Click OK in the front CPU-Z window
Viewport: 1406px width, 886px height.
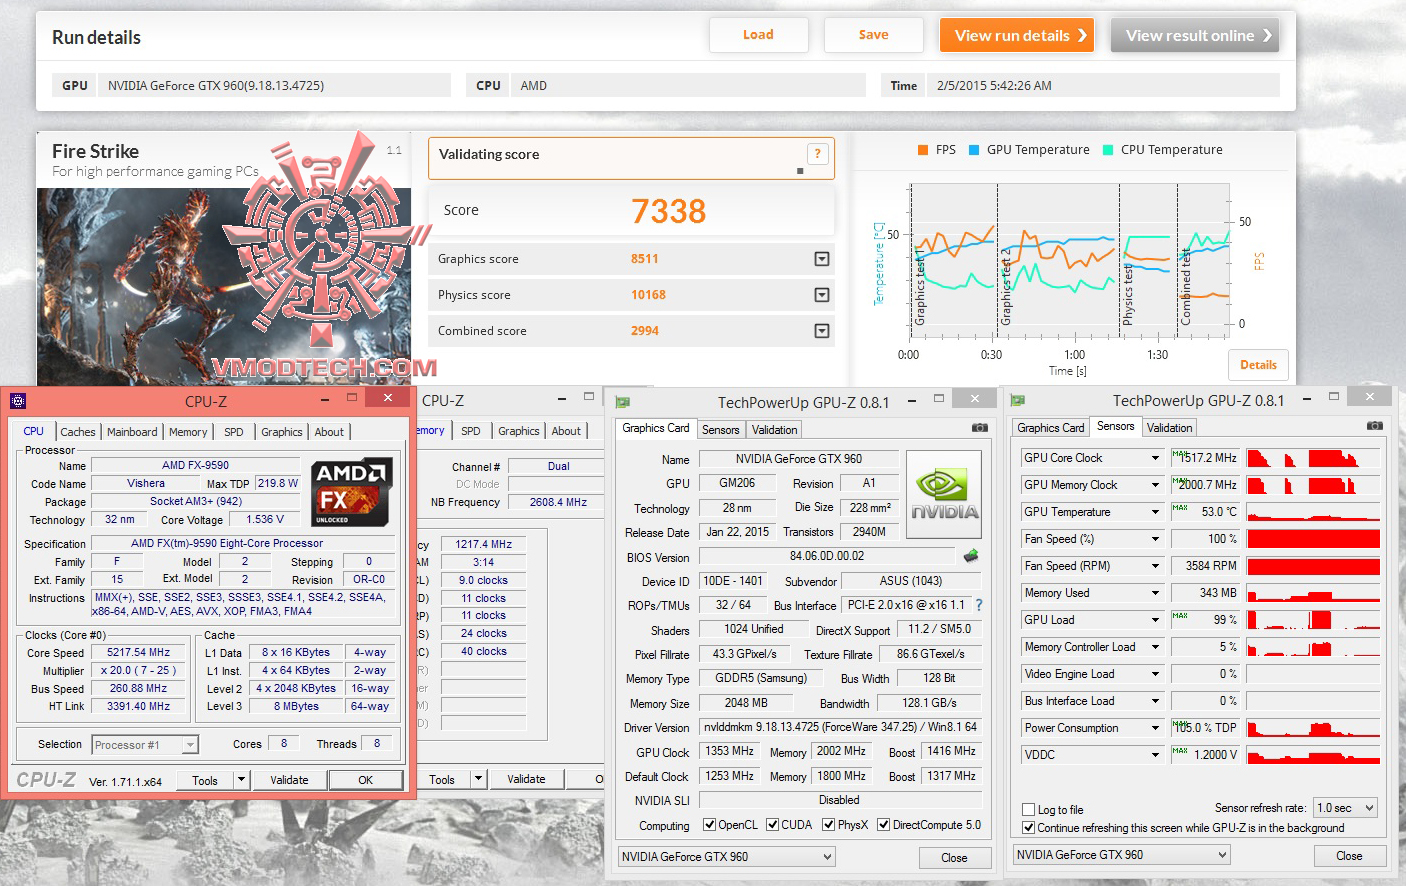(366, 780)
